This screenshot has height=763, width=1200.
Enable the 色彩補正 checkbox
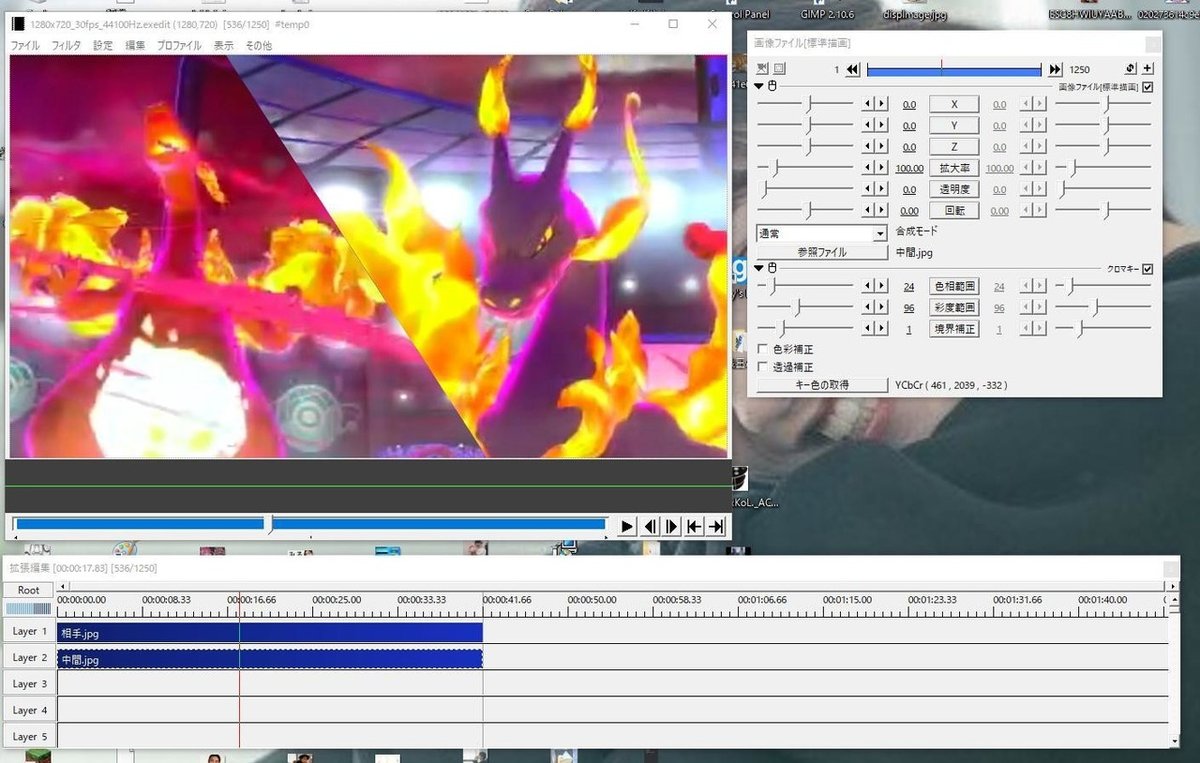click(763, 349)
